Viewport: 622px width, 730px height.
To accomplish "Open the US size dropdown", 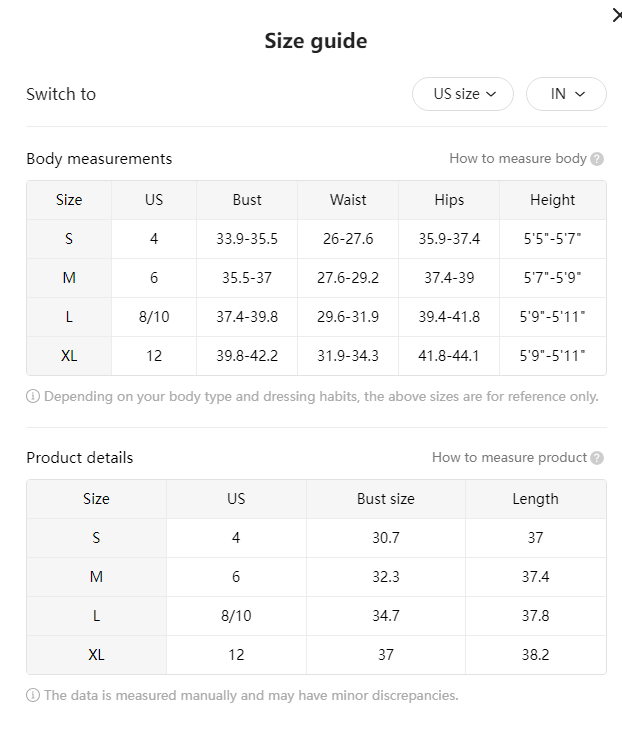I will click(x=463, y=94).
